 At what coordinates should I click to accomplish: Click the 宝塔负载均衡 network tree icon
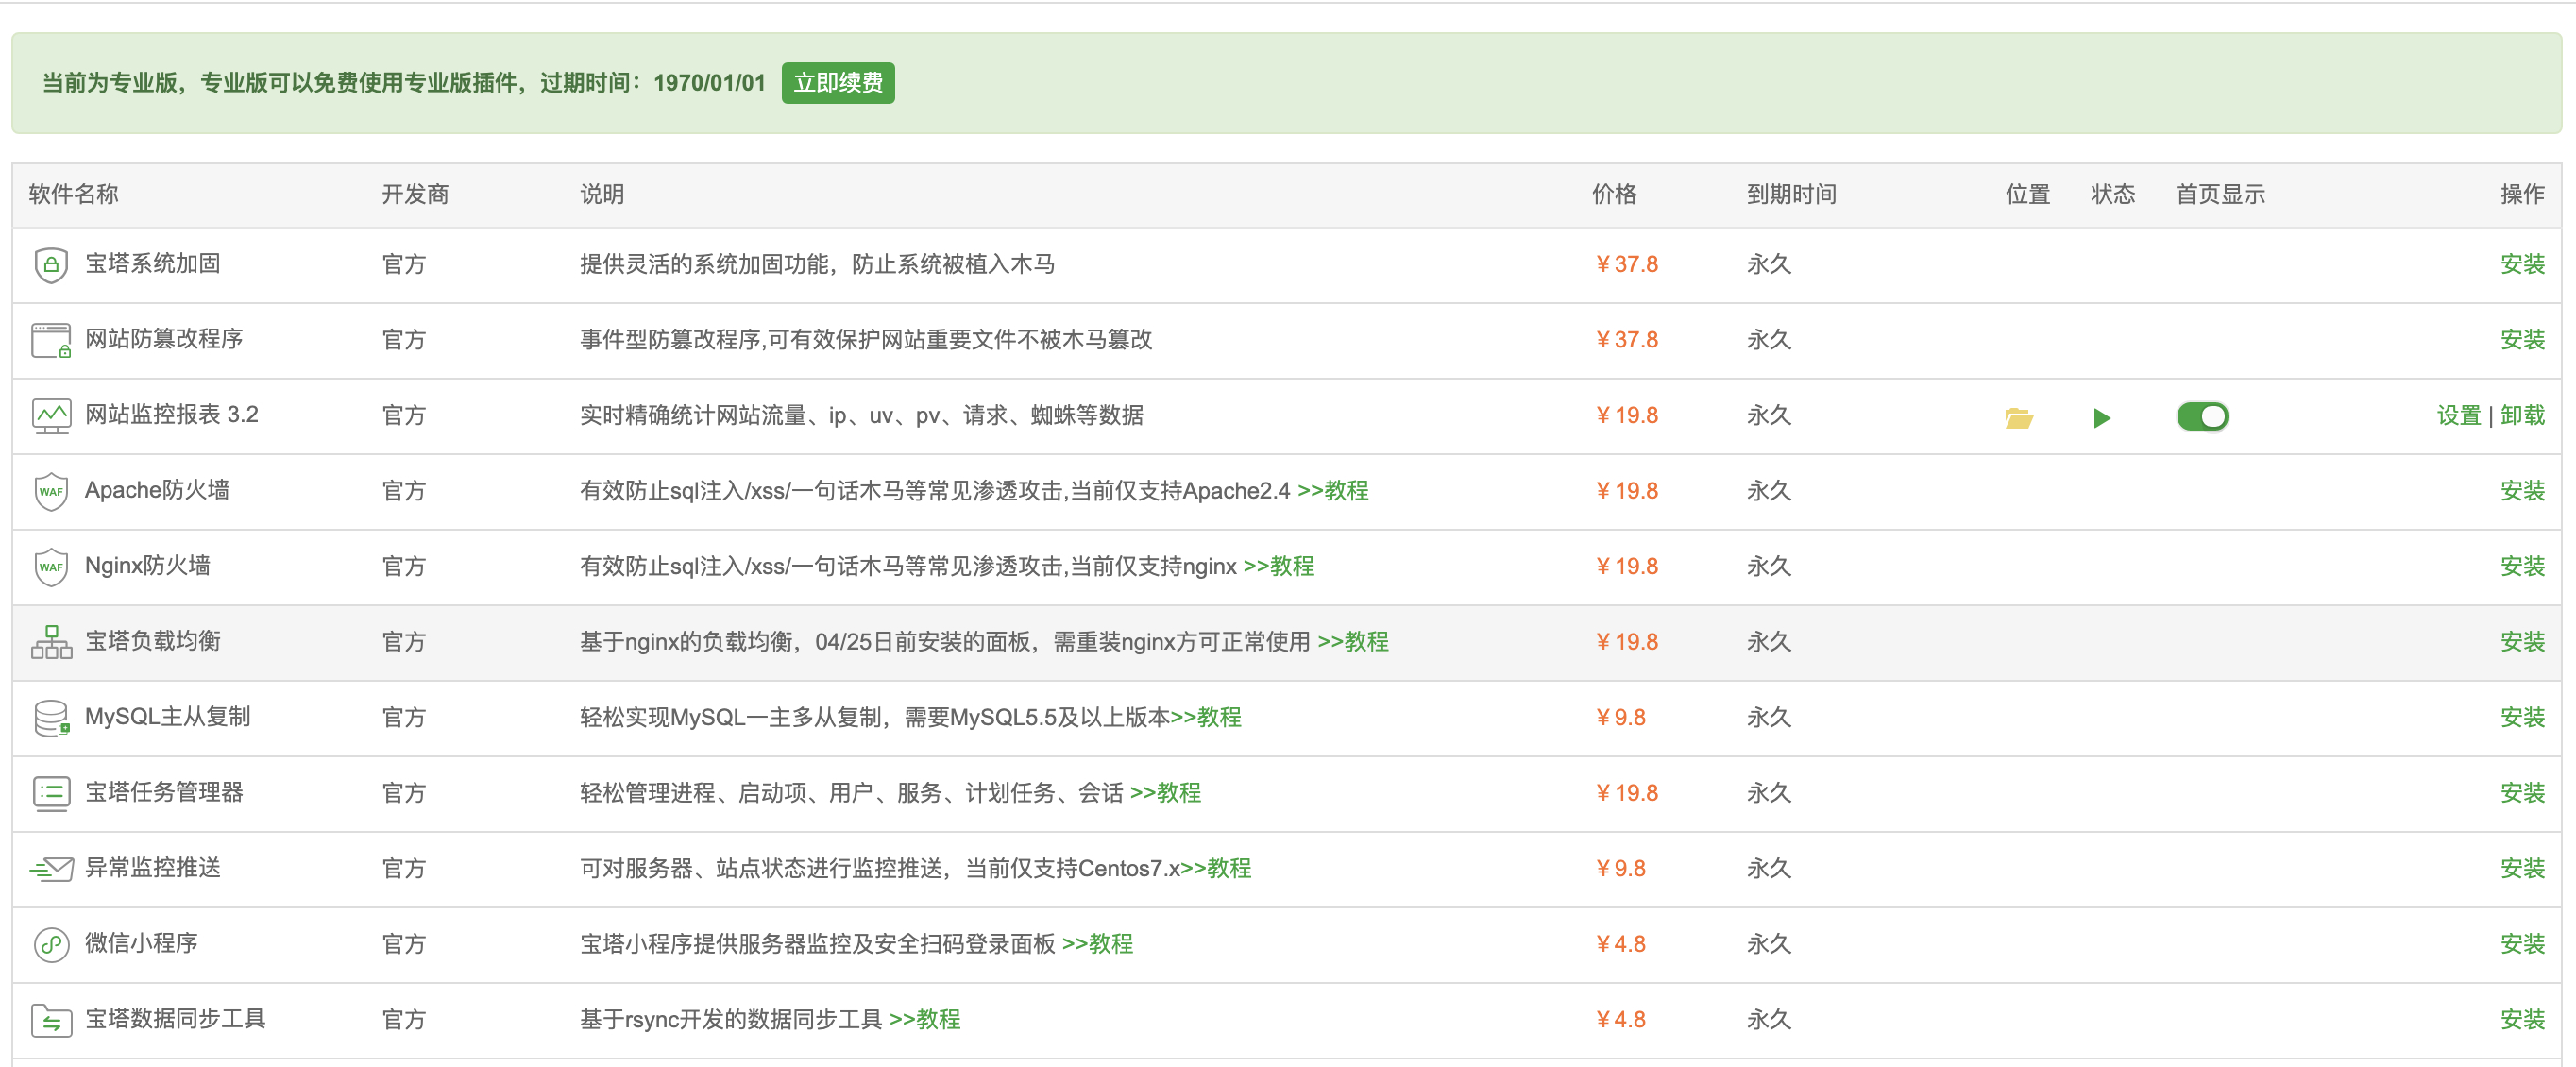pyautogui.click(x=51, y=642)
